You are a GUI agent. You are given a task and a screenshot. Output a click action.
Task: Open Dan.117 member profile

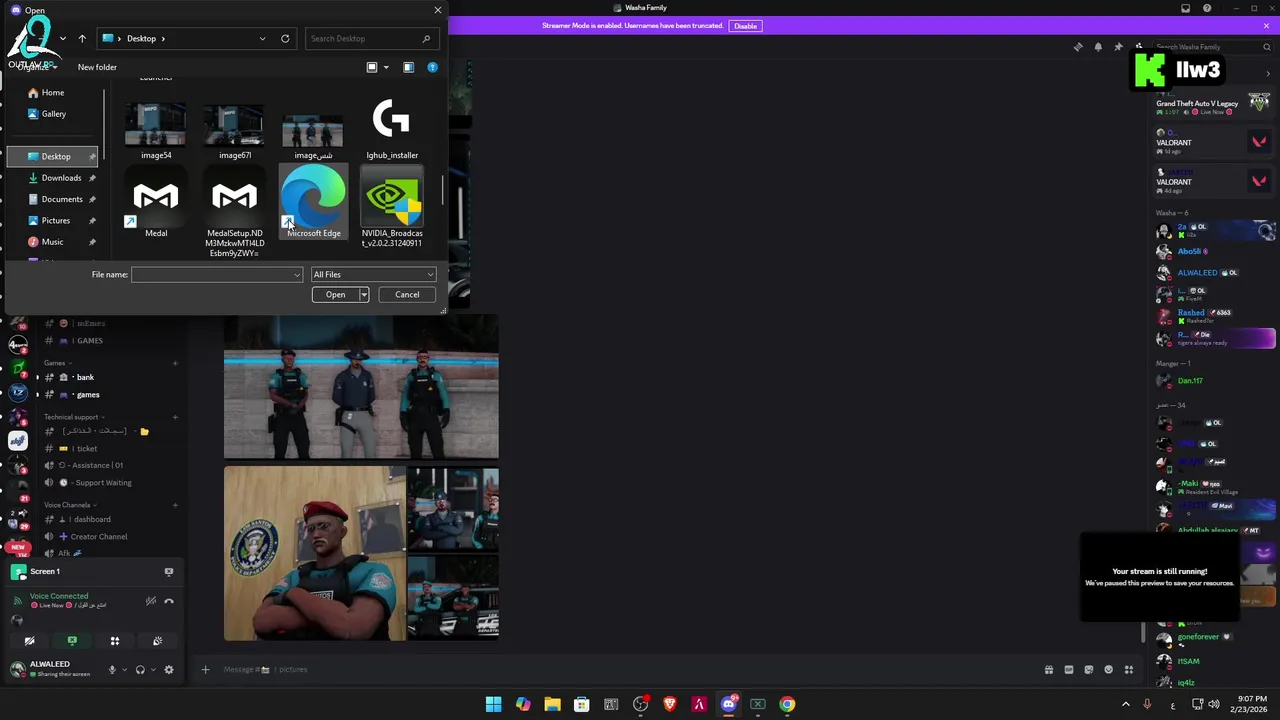1190,380
